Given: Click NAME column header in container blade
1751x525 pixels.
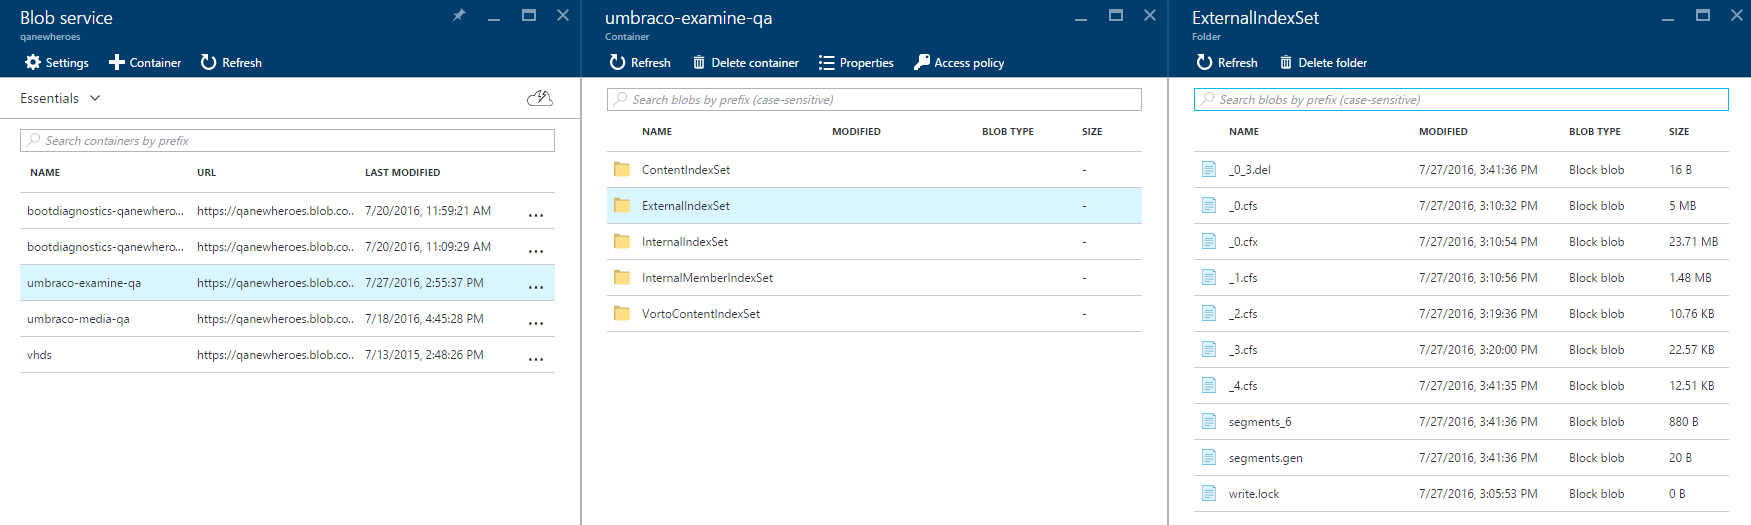Looking at the screenshot, I should click(657, 131).
